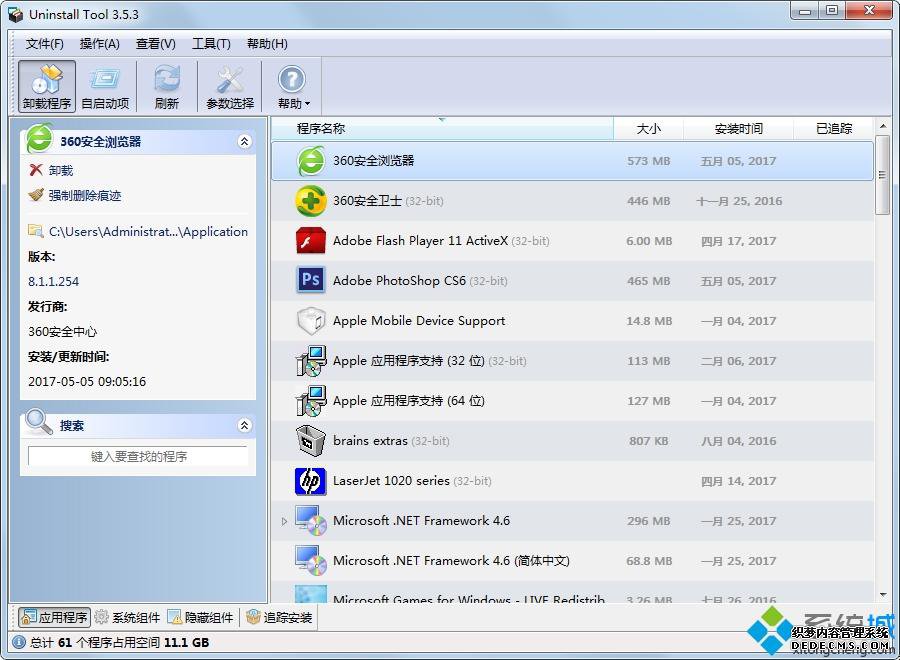Maximize the Uninstall Tool window
This screenshot has height=660, width=900.
pyautogui.click(x=832, y=10)
